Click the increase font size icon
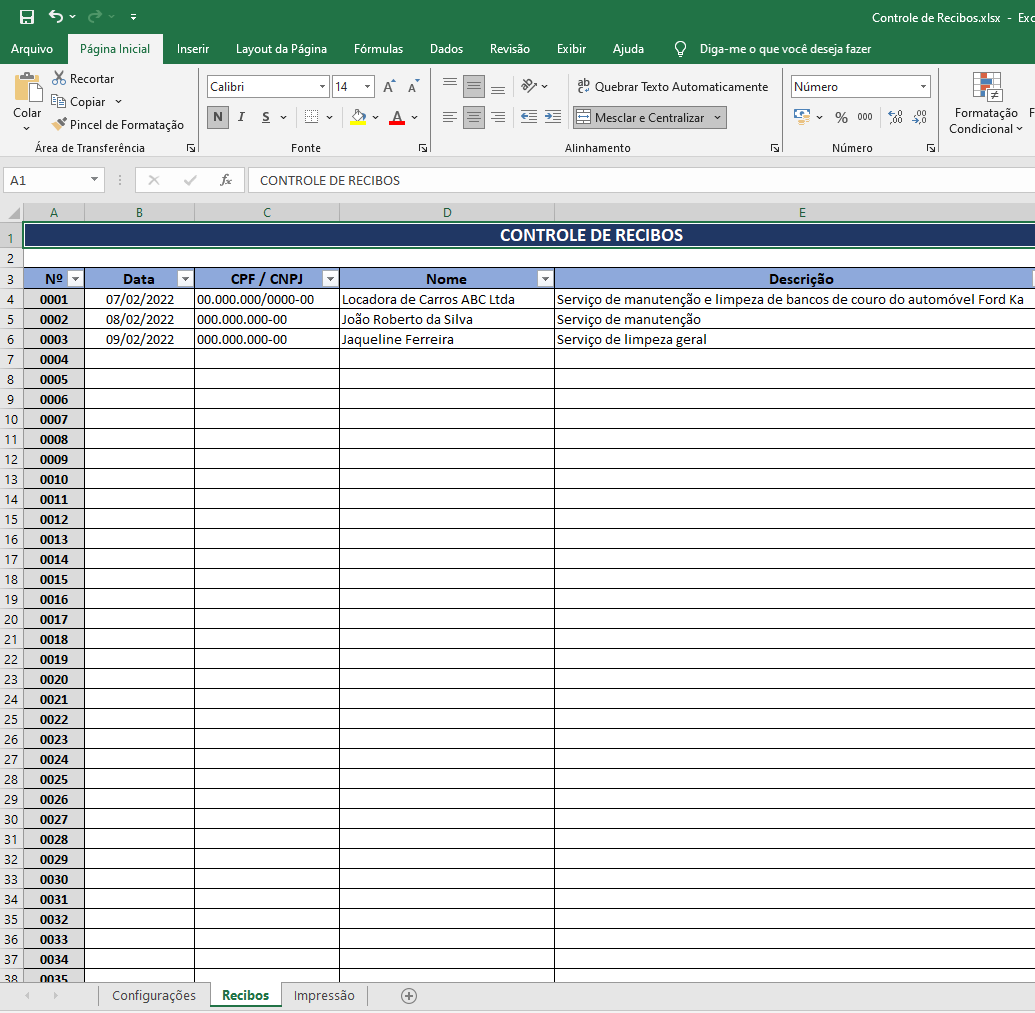Viewport: 1035px width, 1013px height. click(390, 87)
